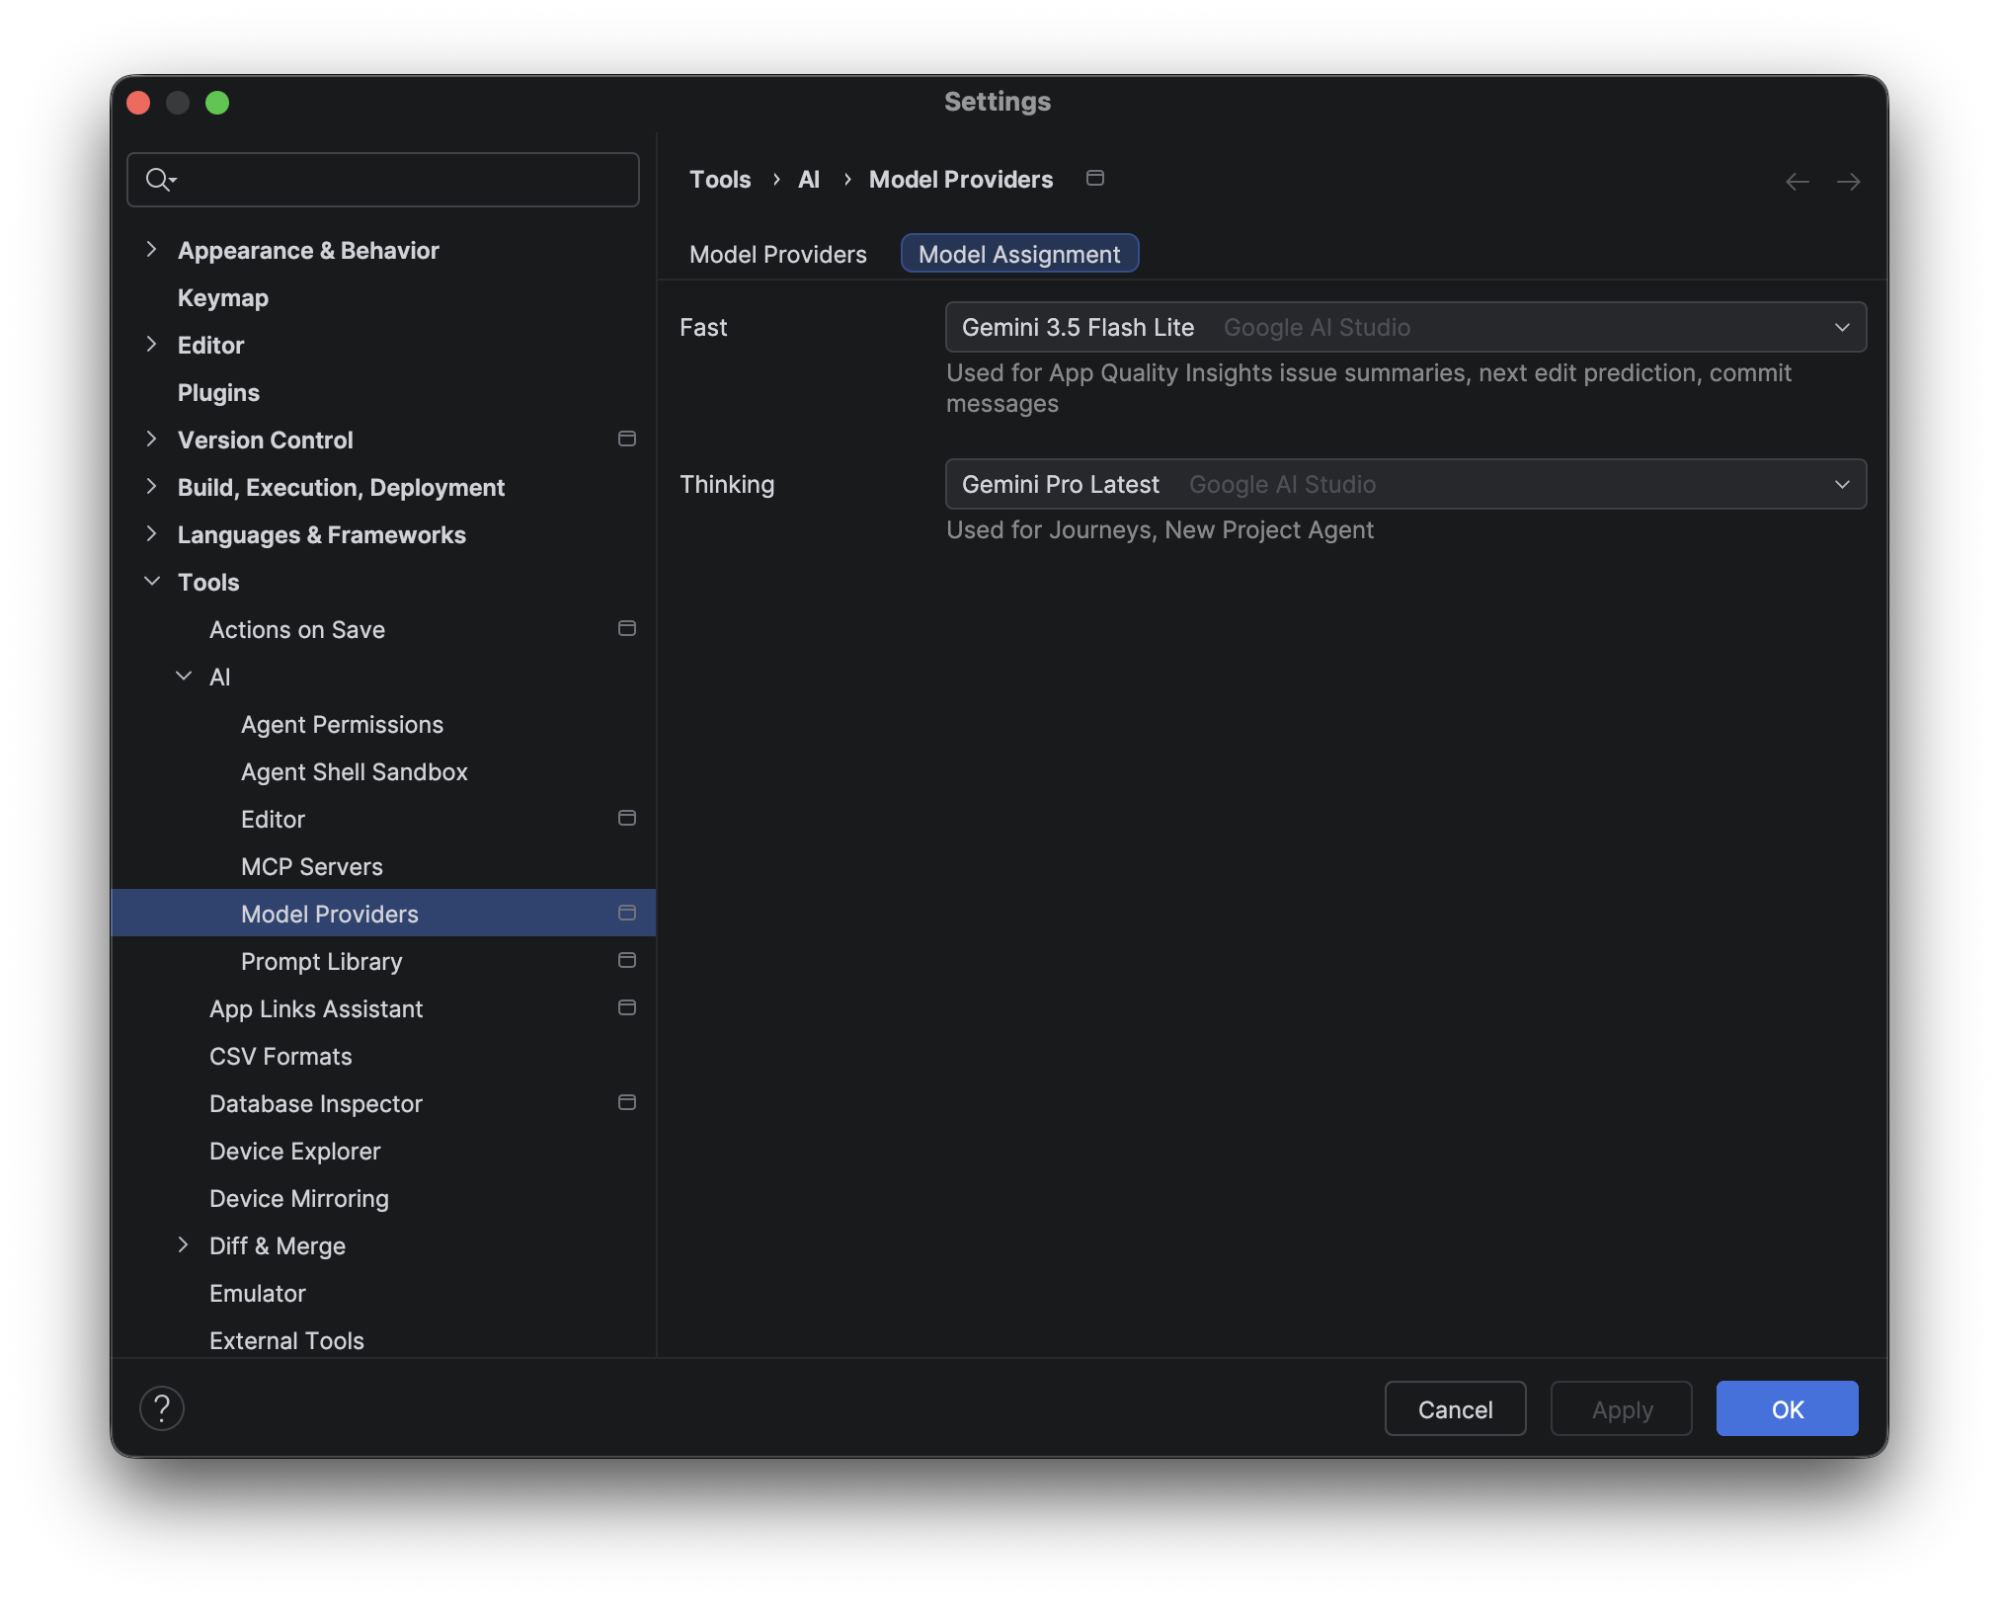Open App Links Assistant settings
The width and height of the screenshot is (1999, 1604).
pos(316,1009)
